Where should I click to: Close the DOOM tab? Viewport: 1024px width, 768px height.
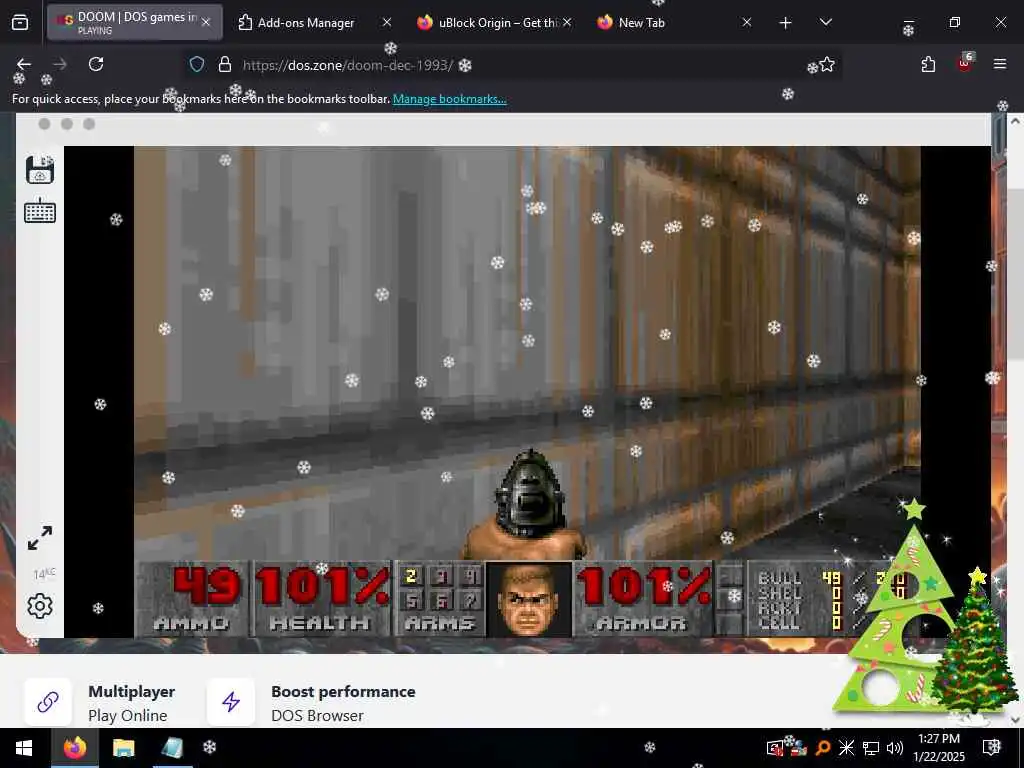click(206, 22)
